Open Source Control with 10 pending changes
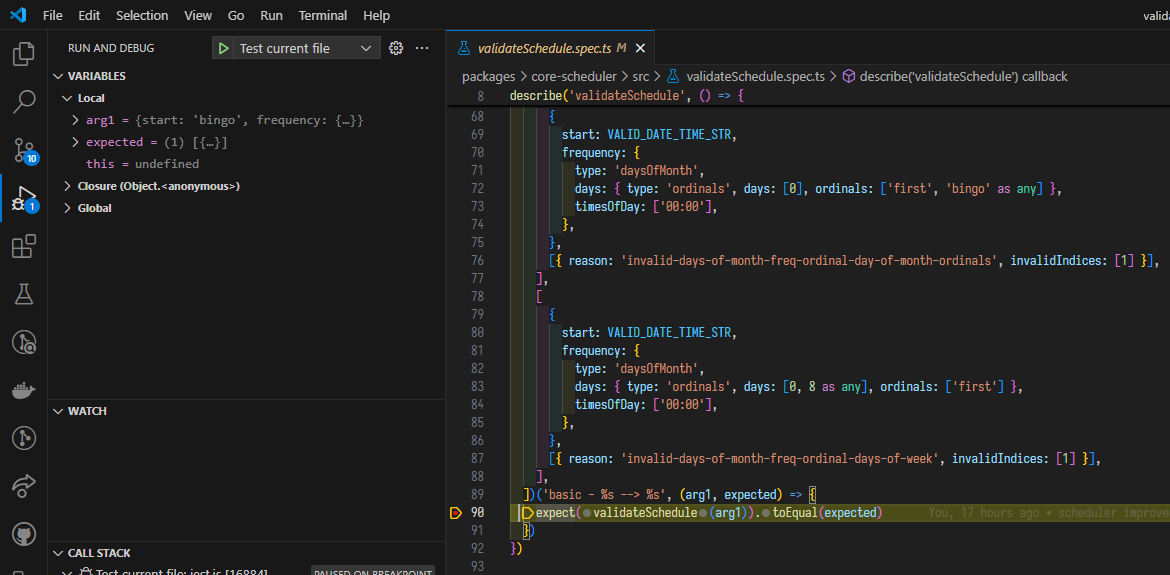1170x575 pixels. point(24,150)
